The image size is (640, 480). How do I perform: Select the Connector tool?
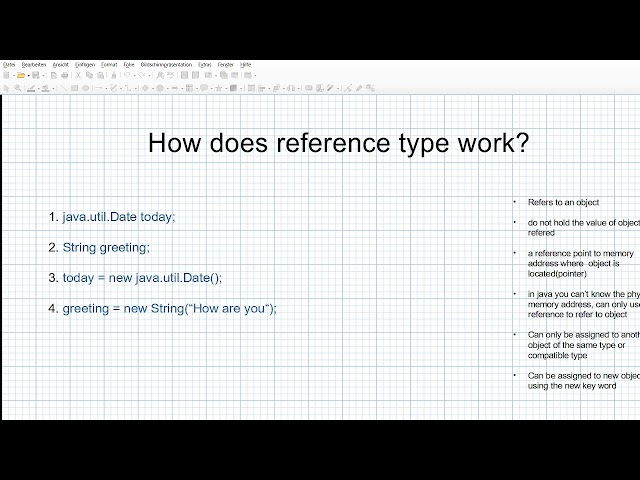pyautogui.click(x=128, y=88)
